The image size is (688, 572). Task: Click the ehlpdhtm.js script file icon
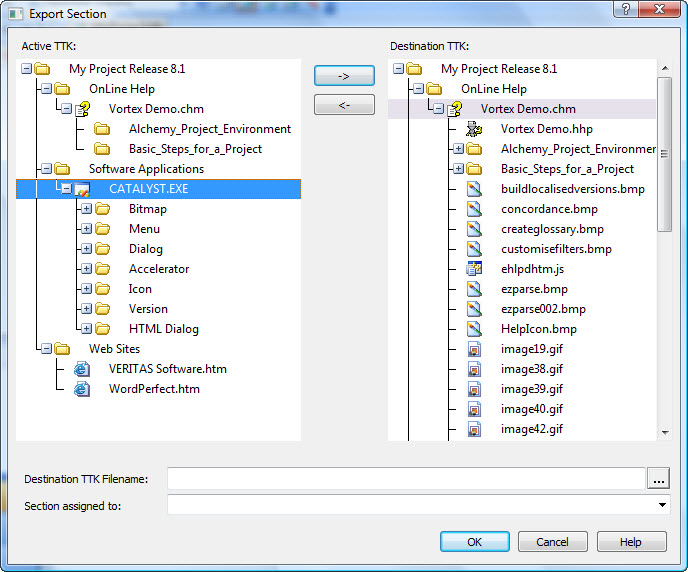pos(474,269)
